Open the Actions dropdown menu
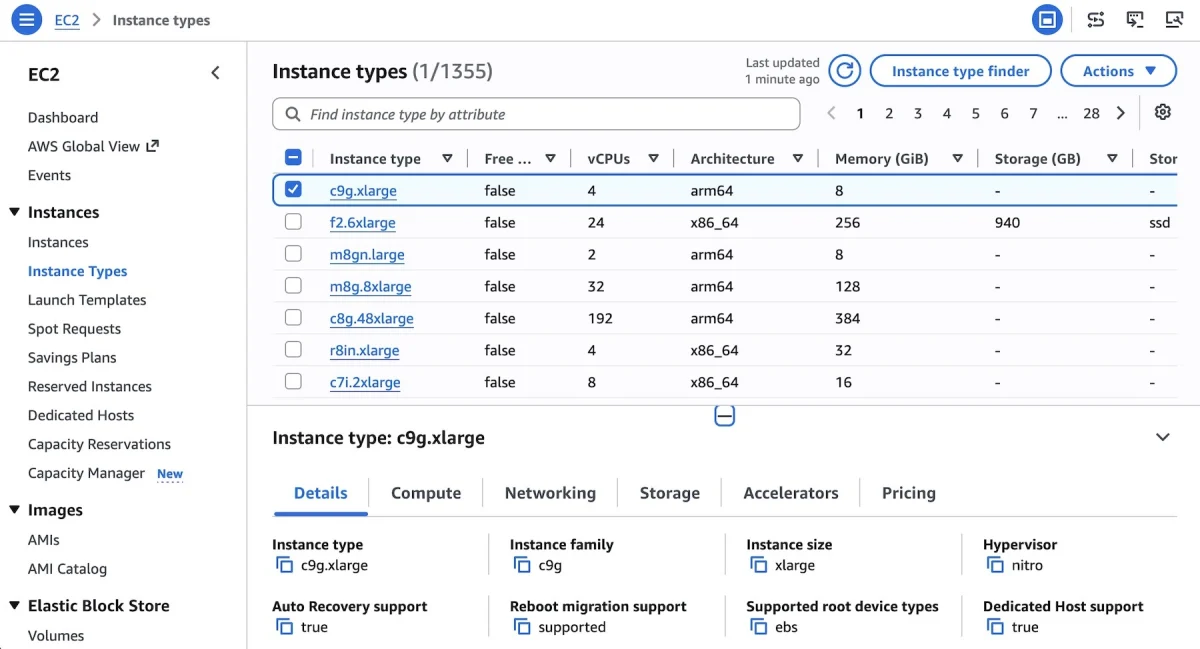This screenshot has height=649, width=1200. coord(1119,71)
